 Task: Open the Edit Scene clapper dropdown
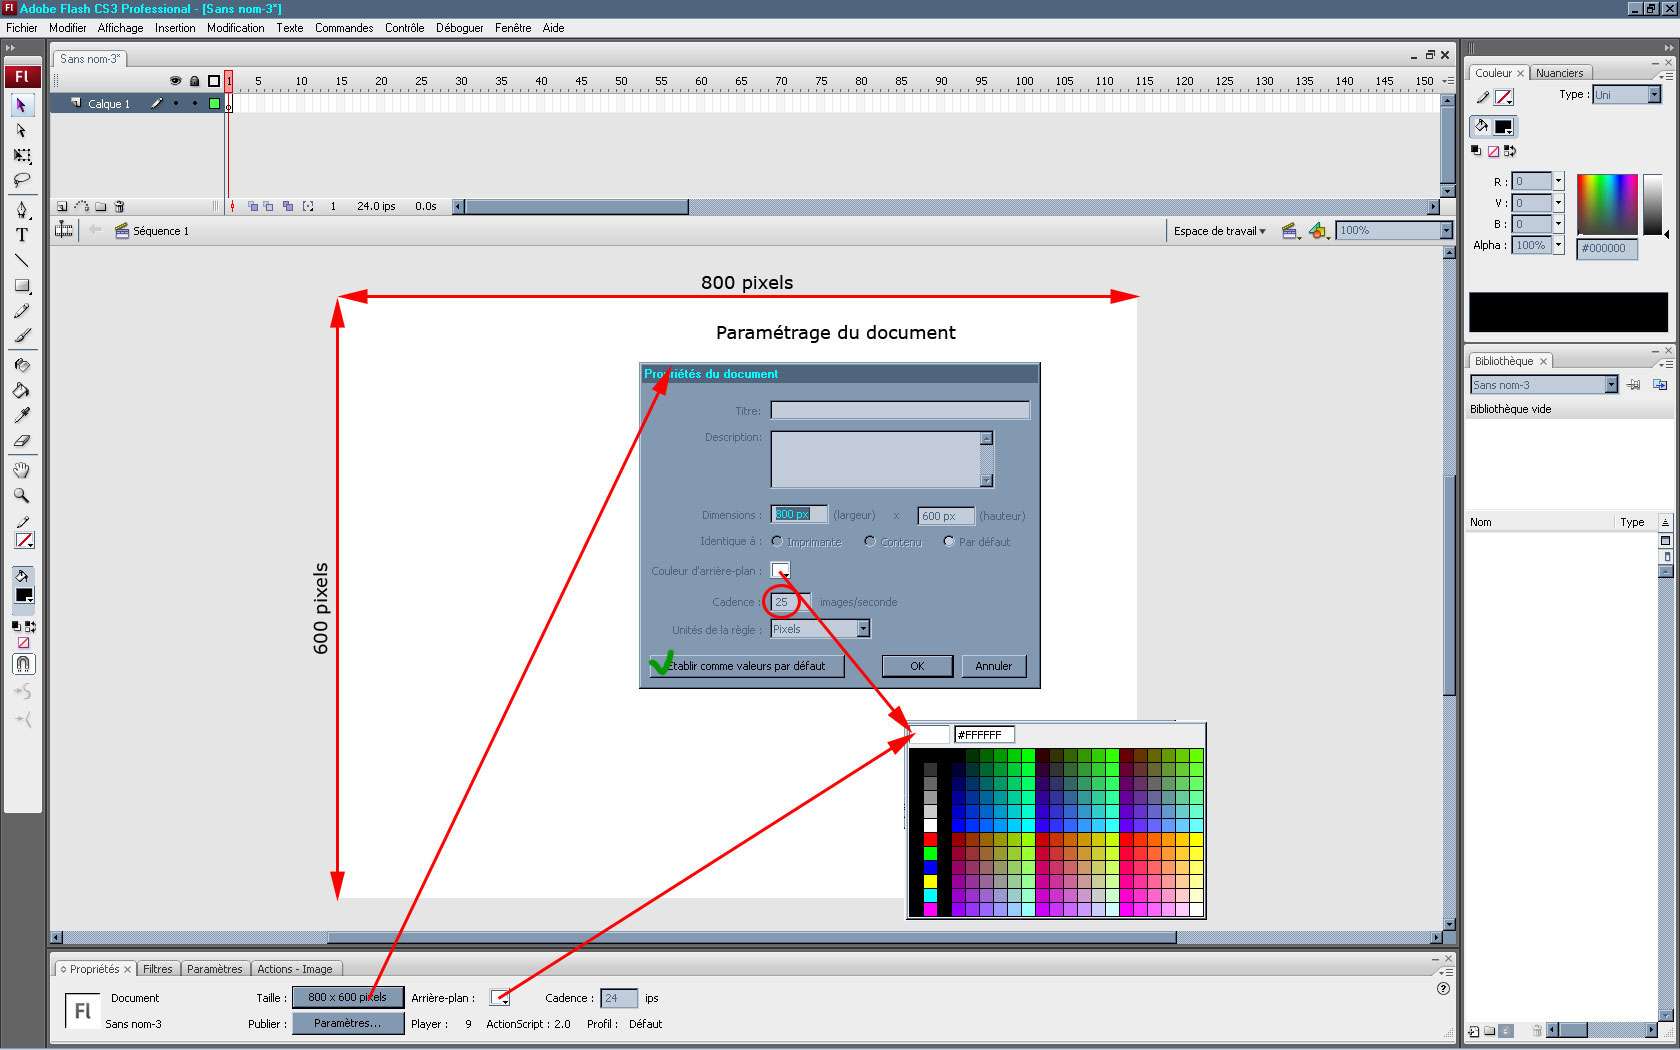click(x=1290, y=231)
